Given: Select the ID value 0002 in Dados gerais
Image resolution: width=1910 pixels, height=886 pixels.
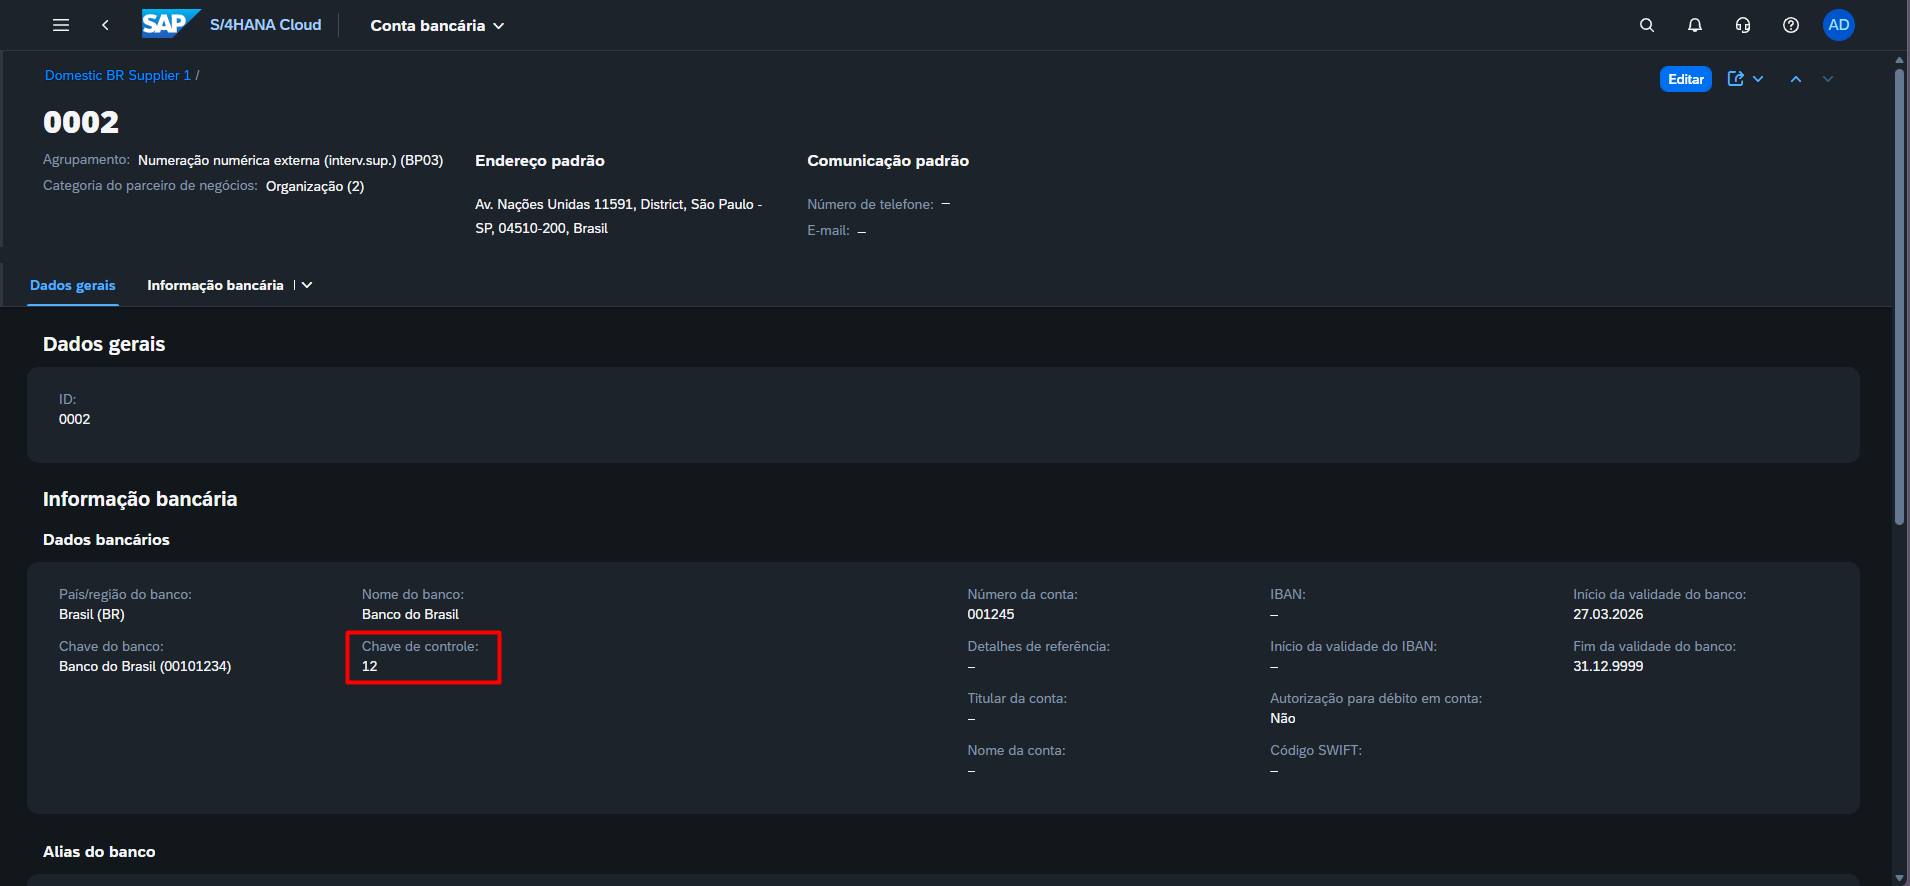Looking at the screenshot, I should (x=75, y=419).
